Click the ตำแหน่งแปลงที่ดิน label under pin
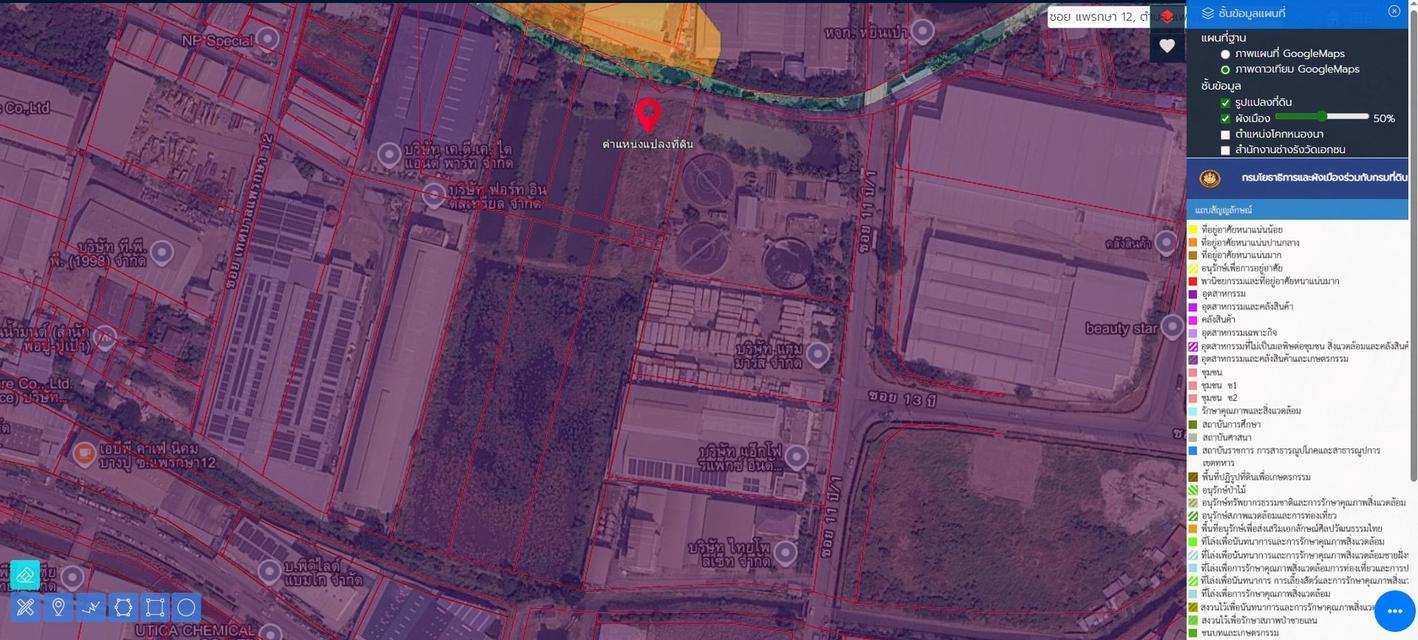Screen dimensions: 1418x640 (x=648, y=144)
